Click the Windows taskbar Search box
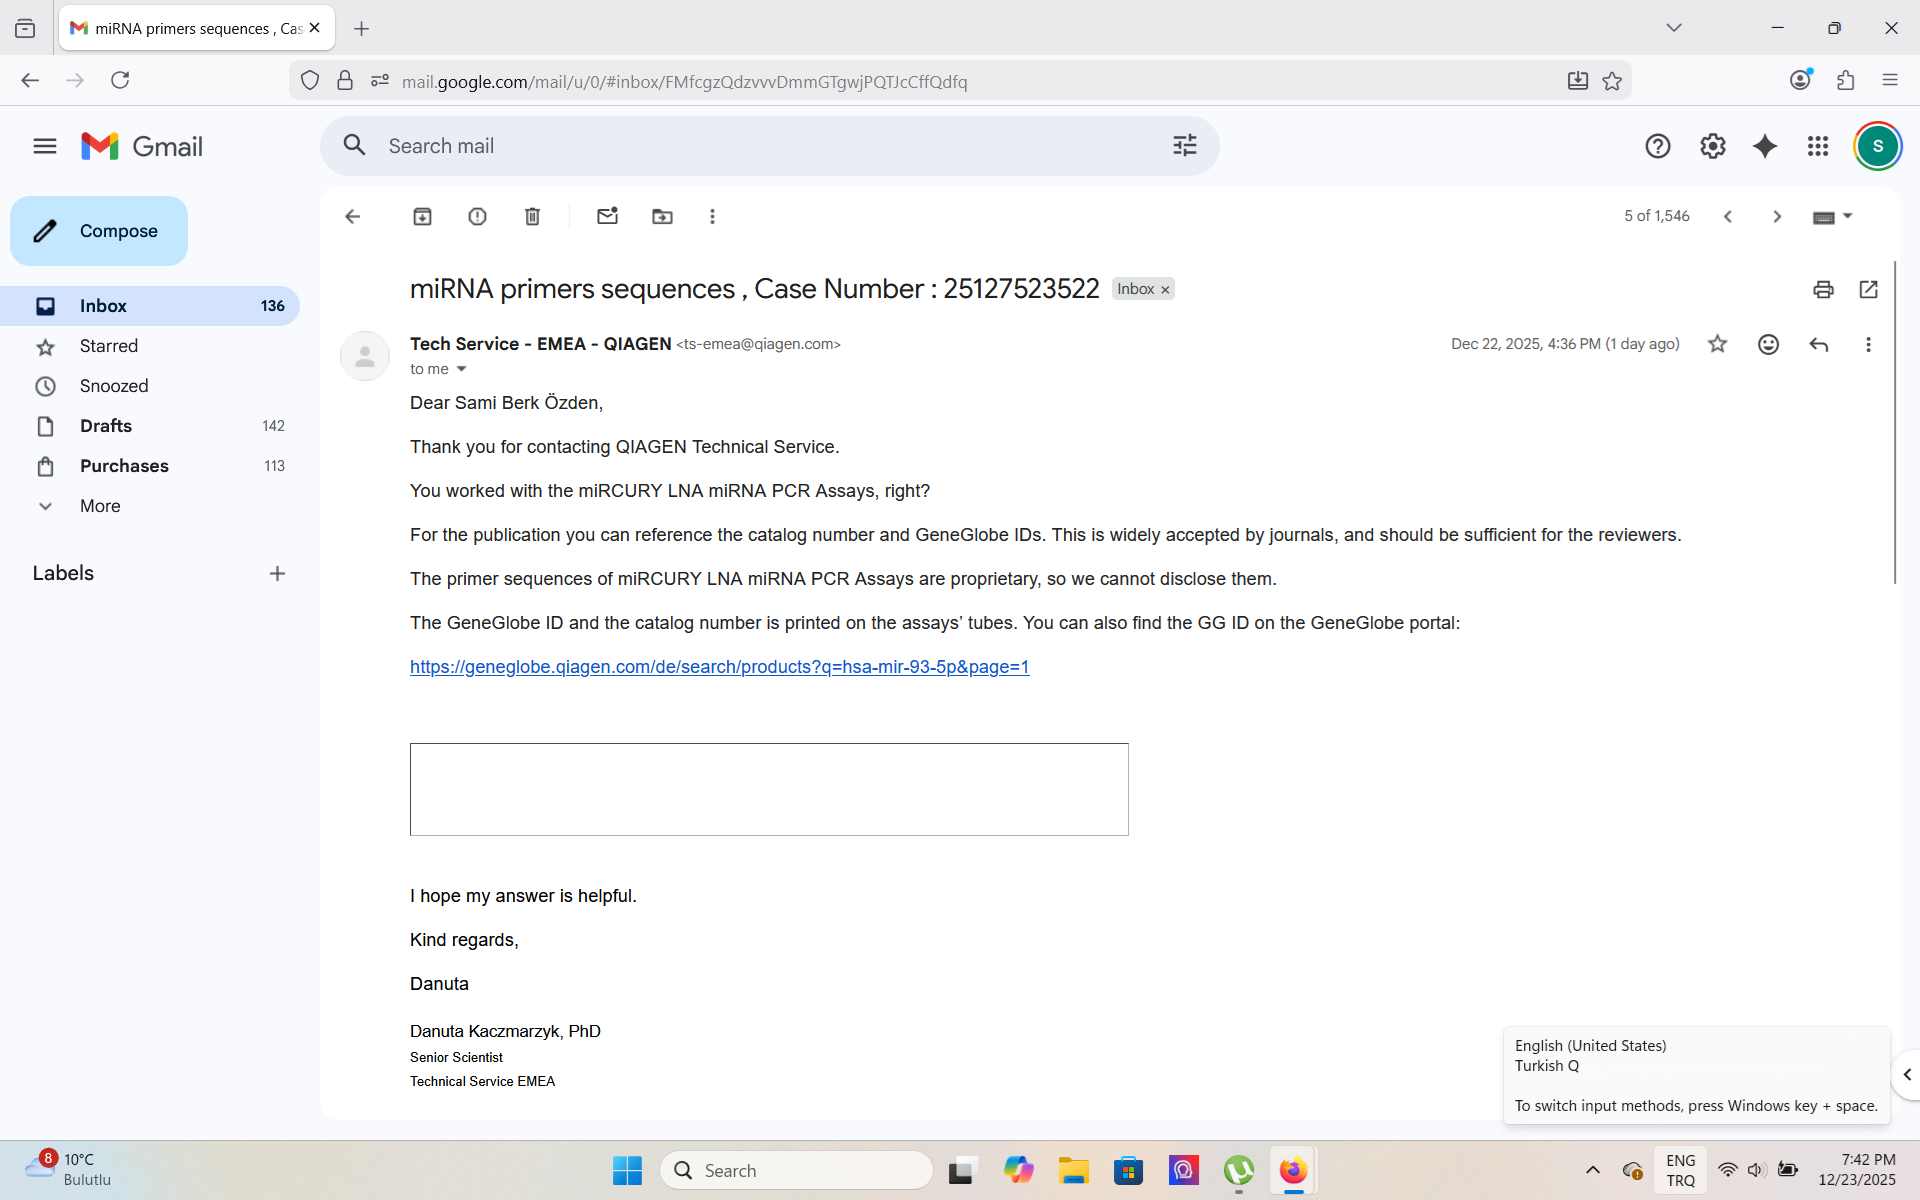 796,1170
